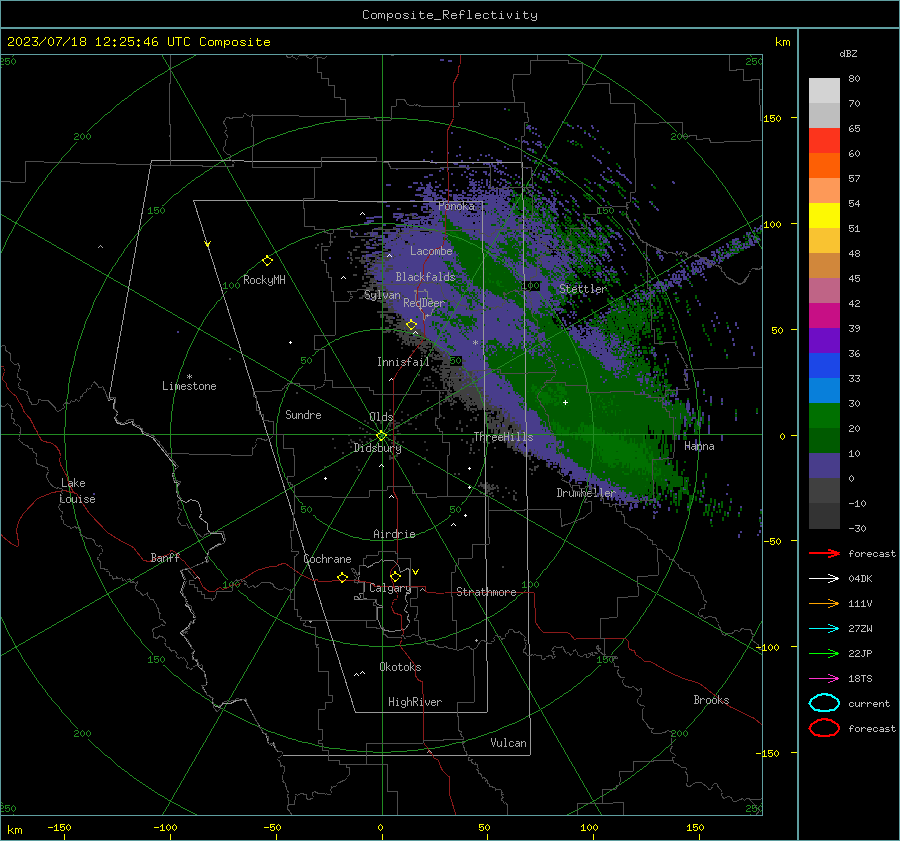The height and width of the screenshot is (841, 900).
Task: Select the orange 111V arrow legend entry
Action: coord(824,603)
